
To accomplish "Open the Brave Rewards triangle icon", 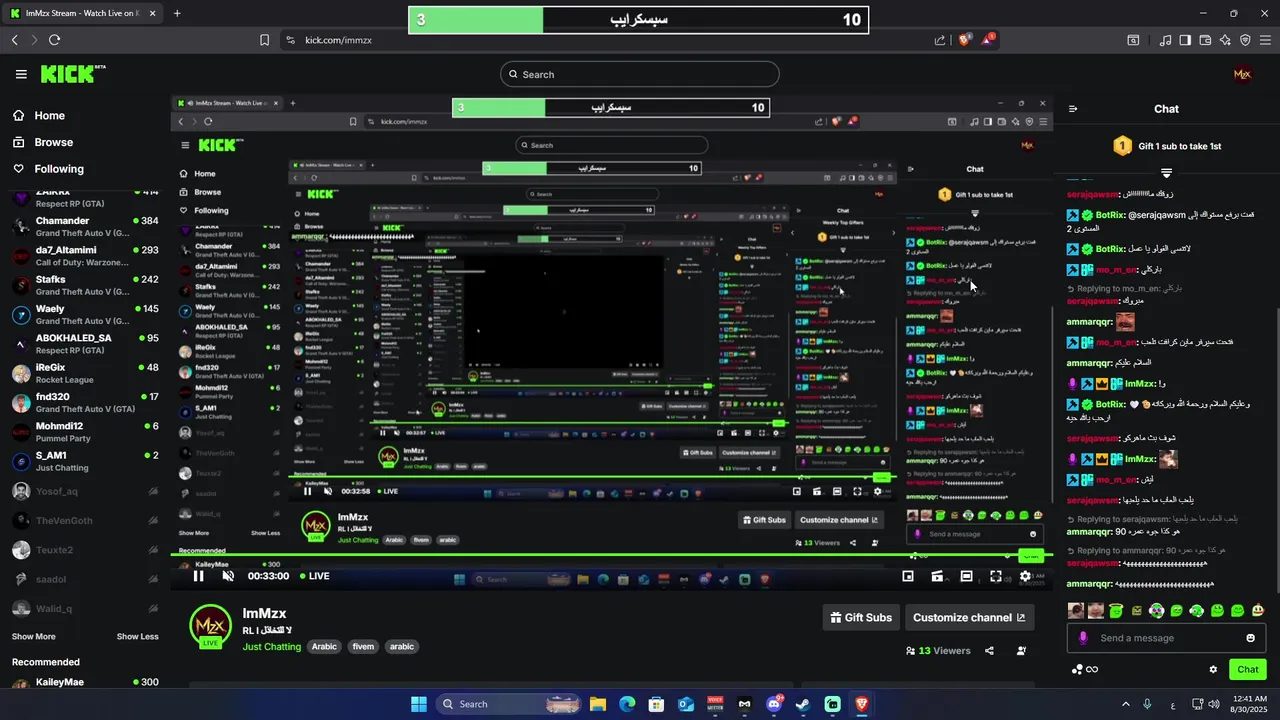I will click(x=988, y=40).
